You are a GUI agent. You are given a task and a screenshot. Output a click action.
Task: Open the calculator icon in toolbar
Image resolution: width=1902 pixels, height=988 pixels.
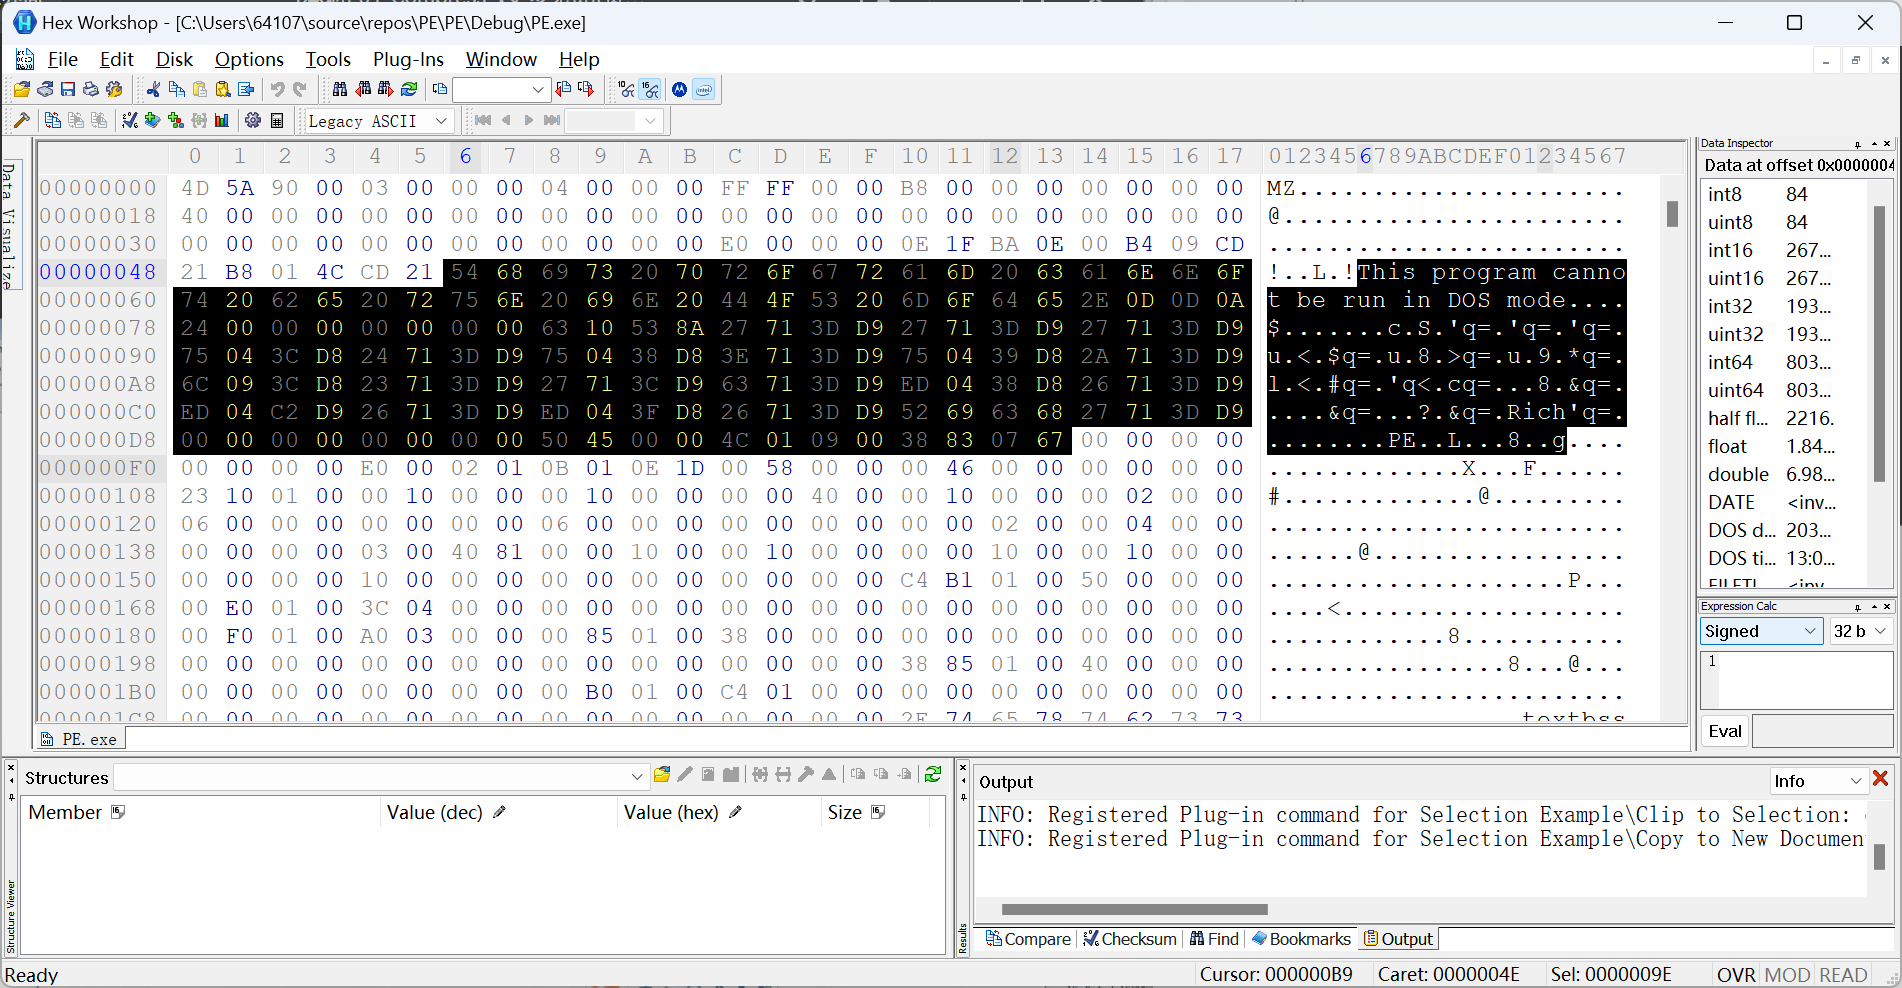[277, 121]
